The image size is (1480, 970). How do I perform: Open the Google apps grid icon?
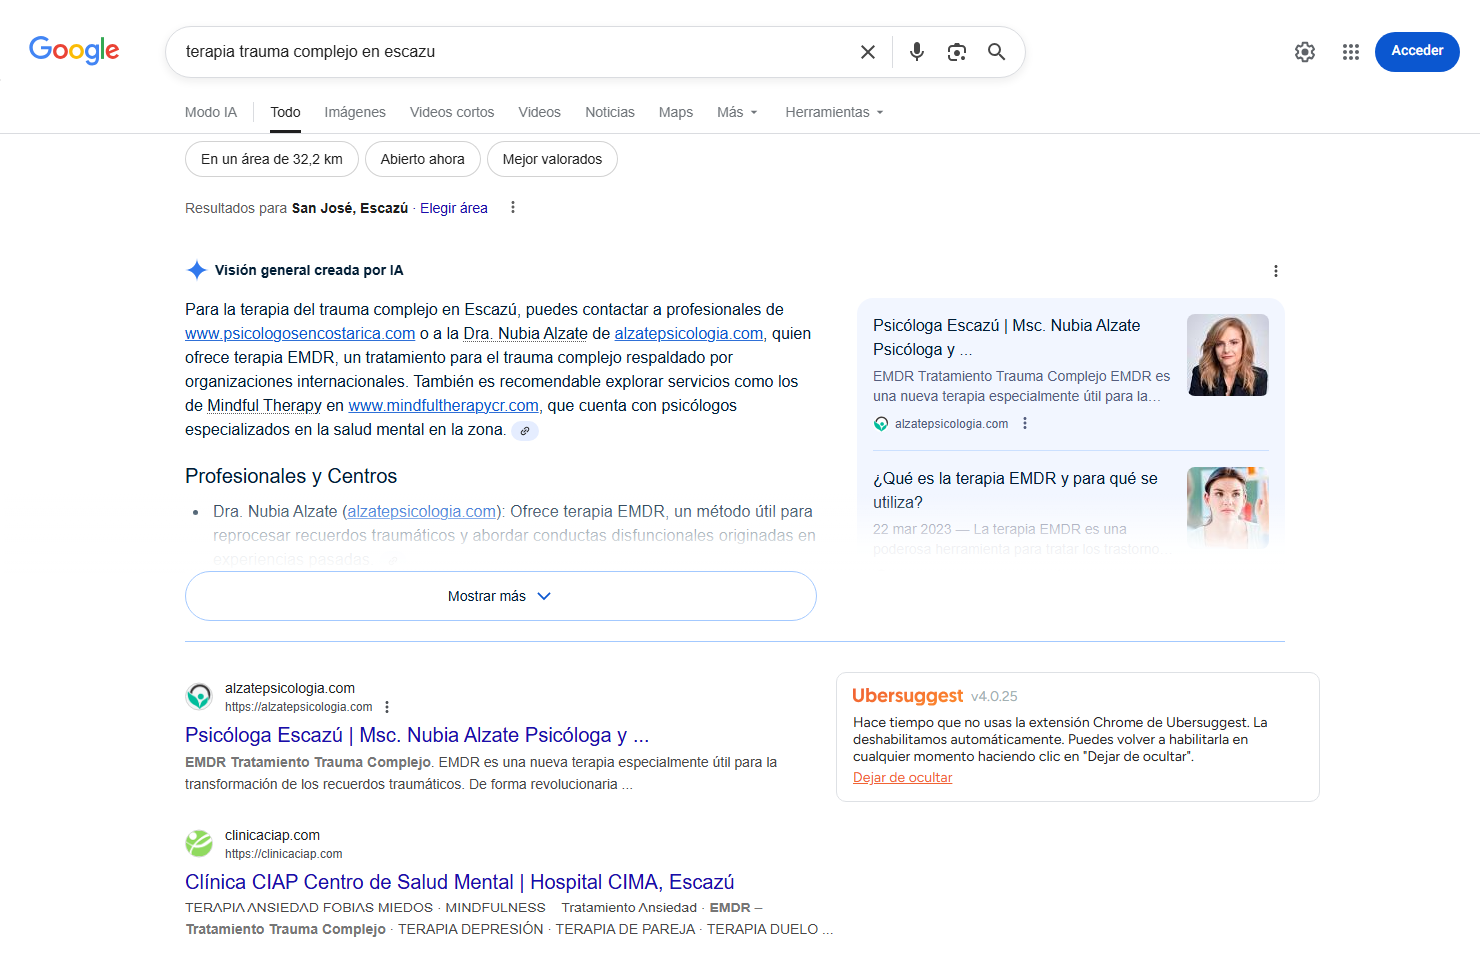1351,52
